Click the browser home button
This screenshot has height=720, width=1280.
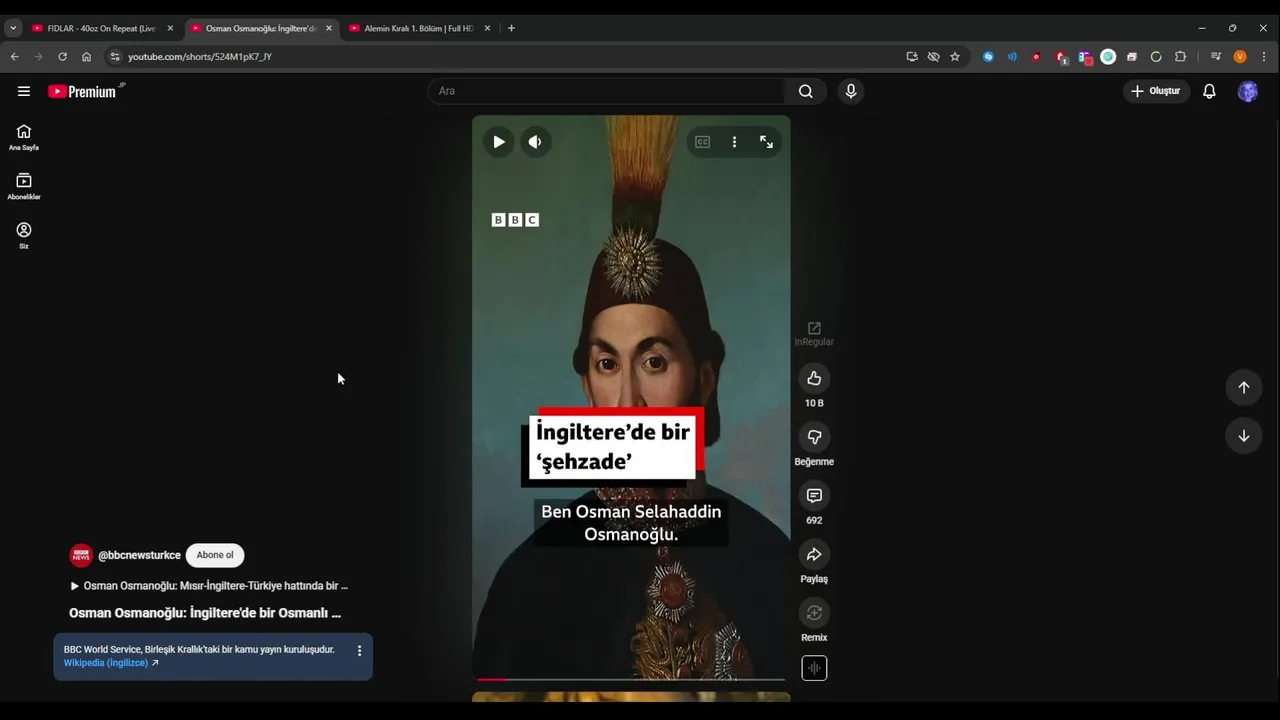[x=86, y=57]
